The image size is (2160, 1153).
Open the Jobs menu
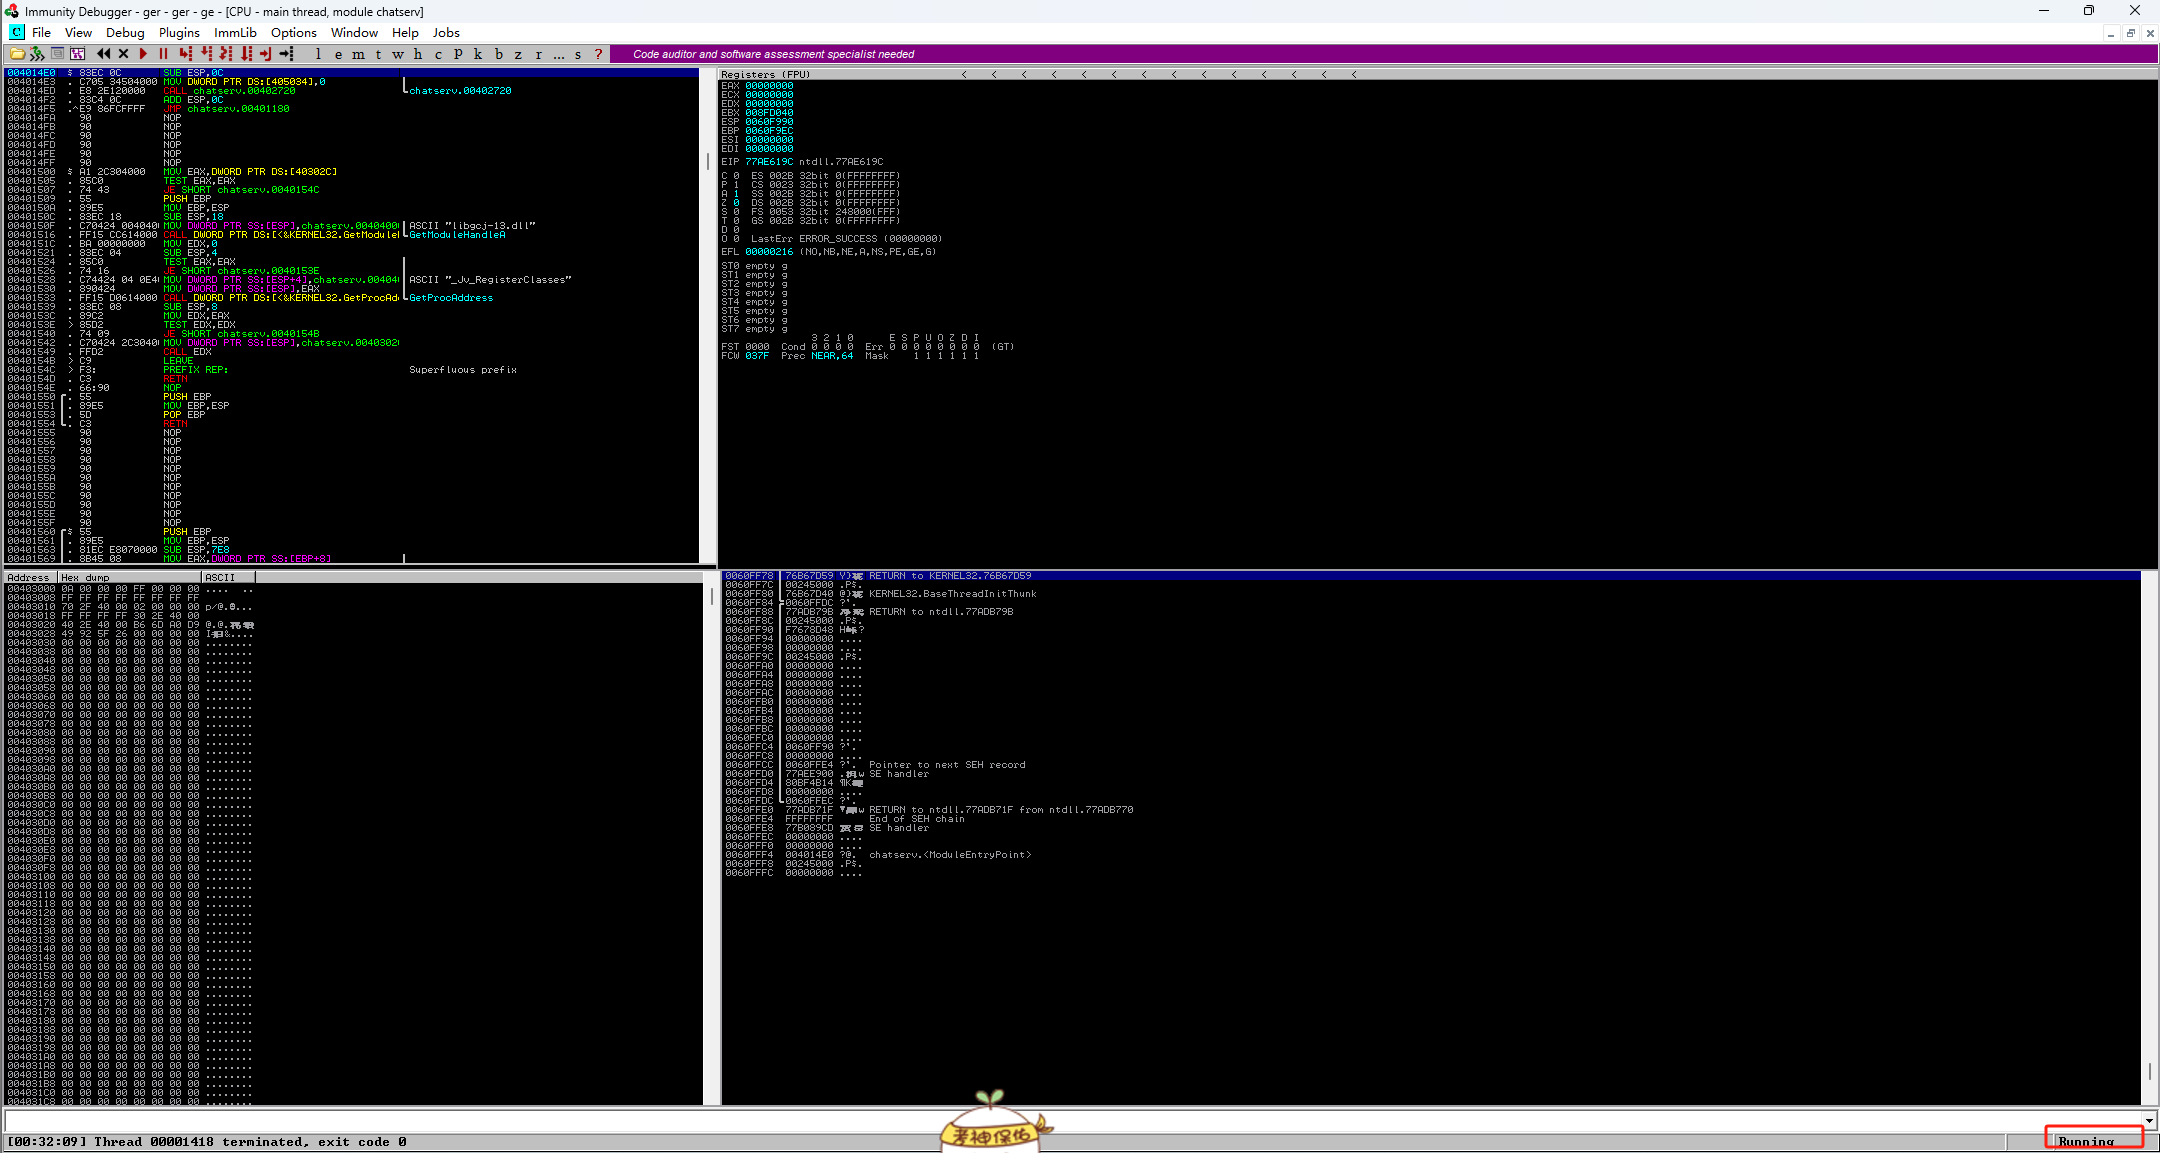pyautogui.click(x=446, y=33)
